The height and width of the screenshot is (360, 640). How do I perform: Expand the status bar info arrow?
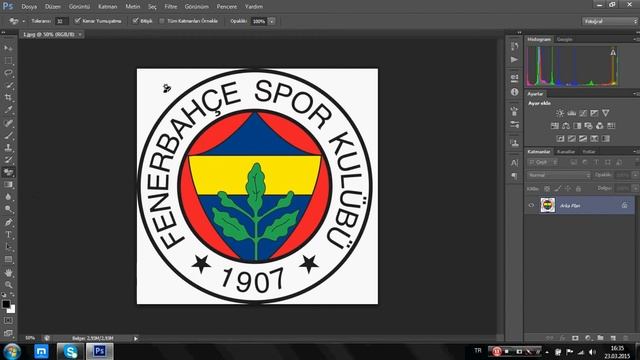(136, 338)
